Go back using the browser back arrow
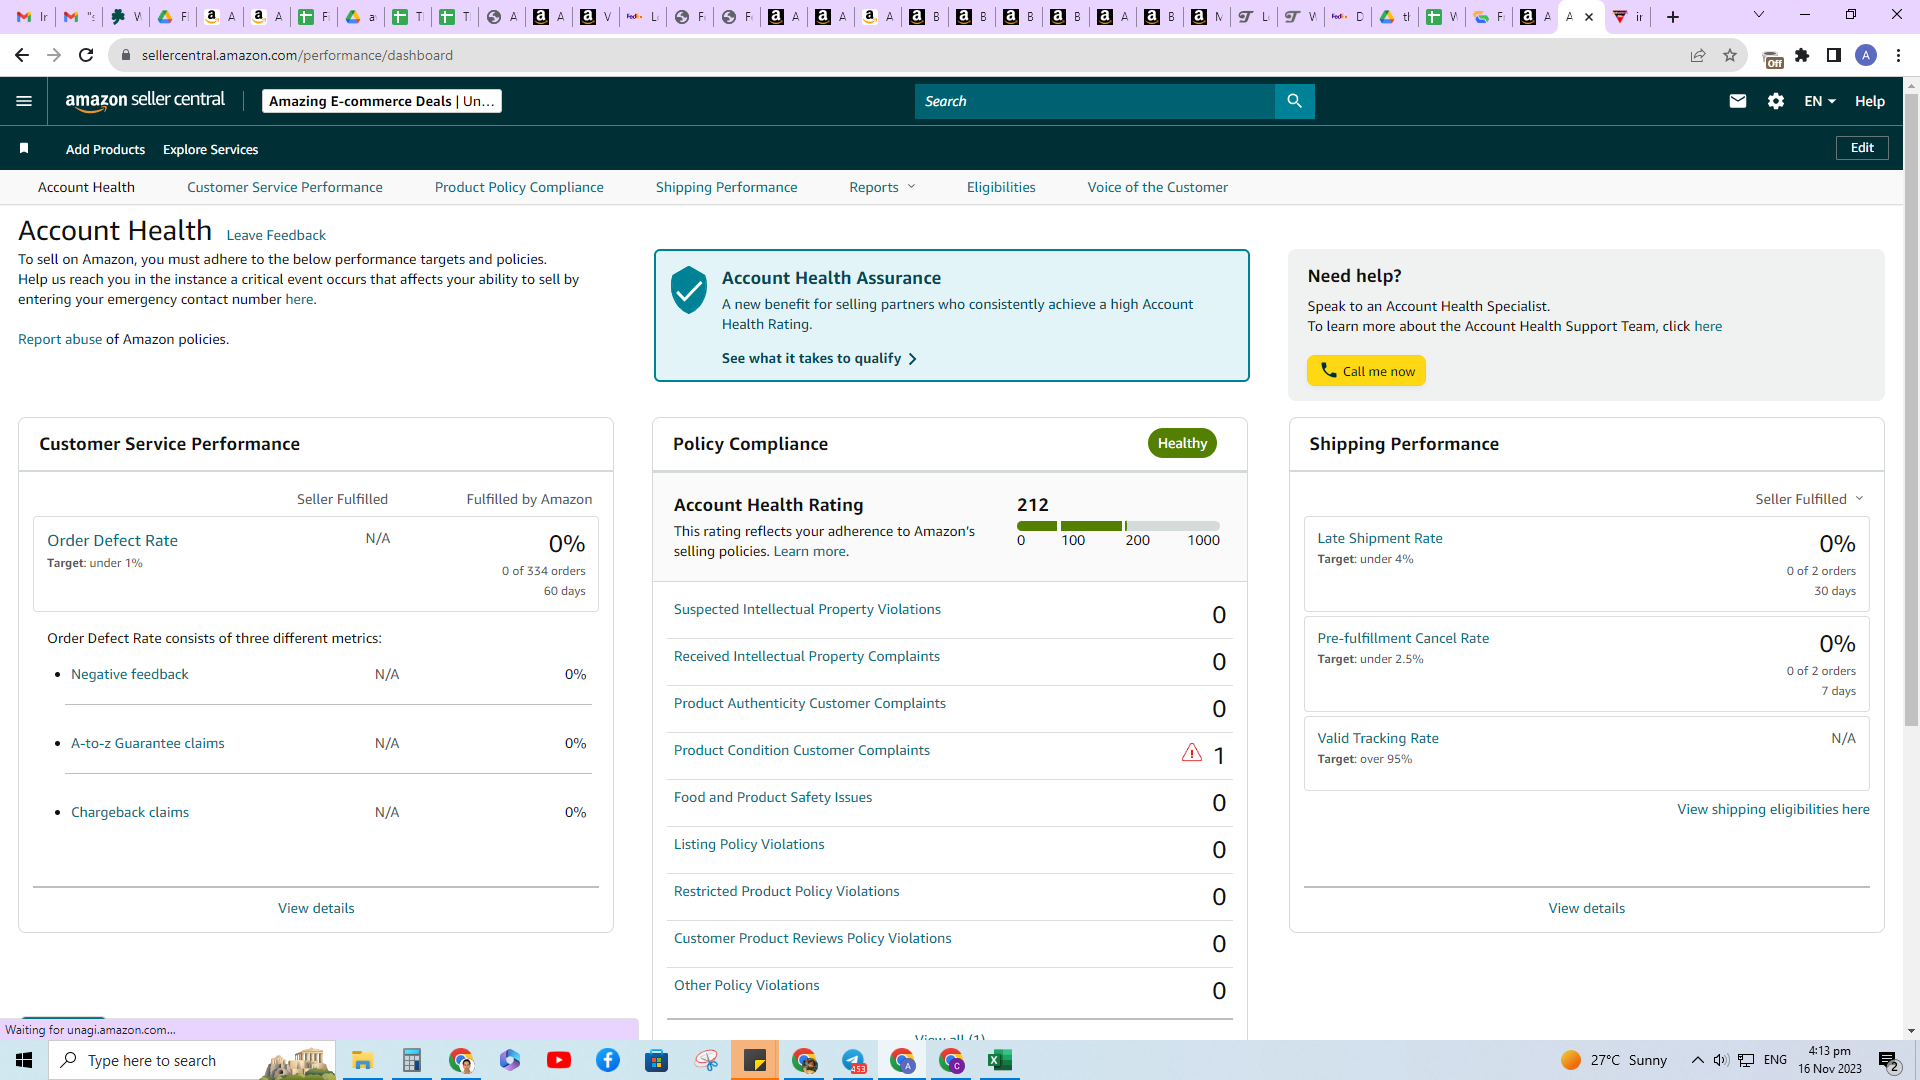The height and width of the screenshot is (1080, 1920). coord(22,55)
